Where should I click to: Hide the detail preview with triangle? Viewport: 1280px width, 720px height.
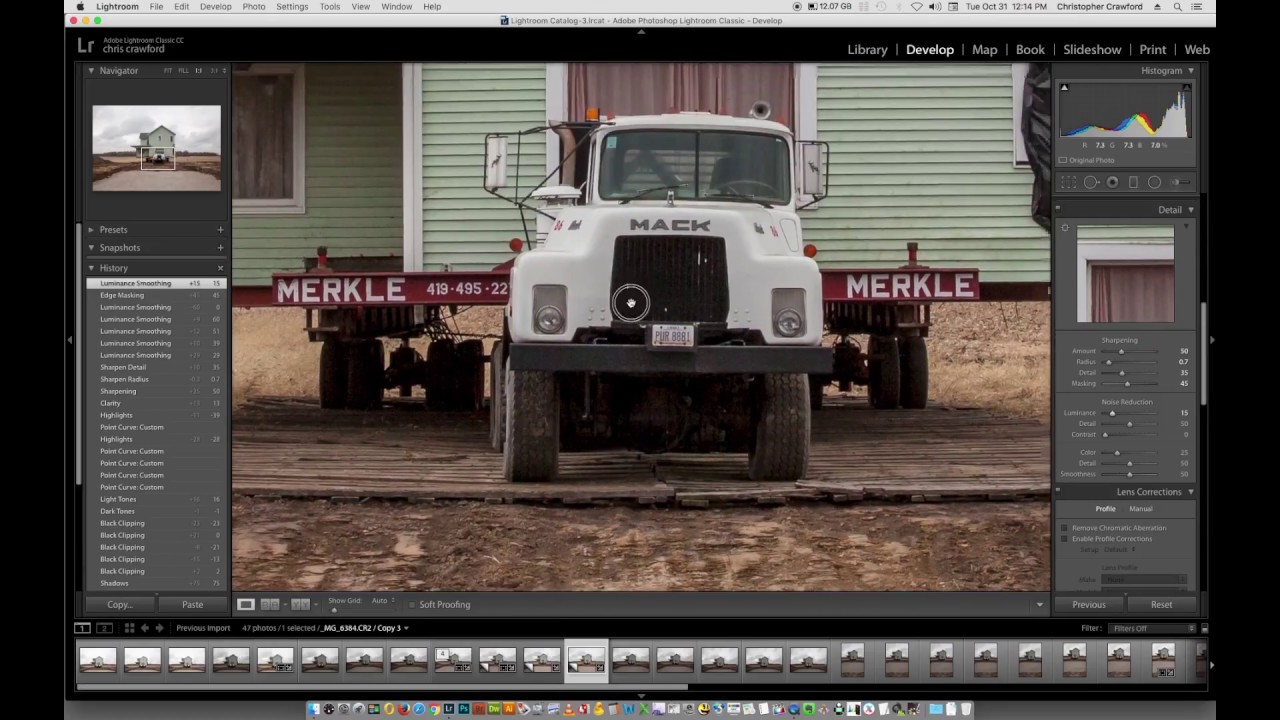coord(1187,229)
